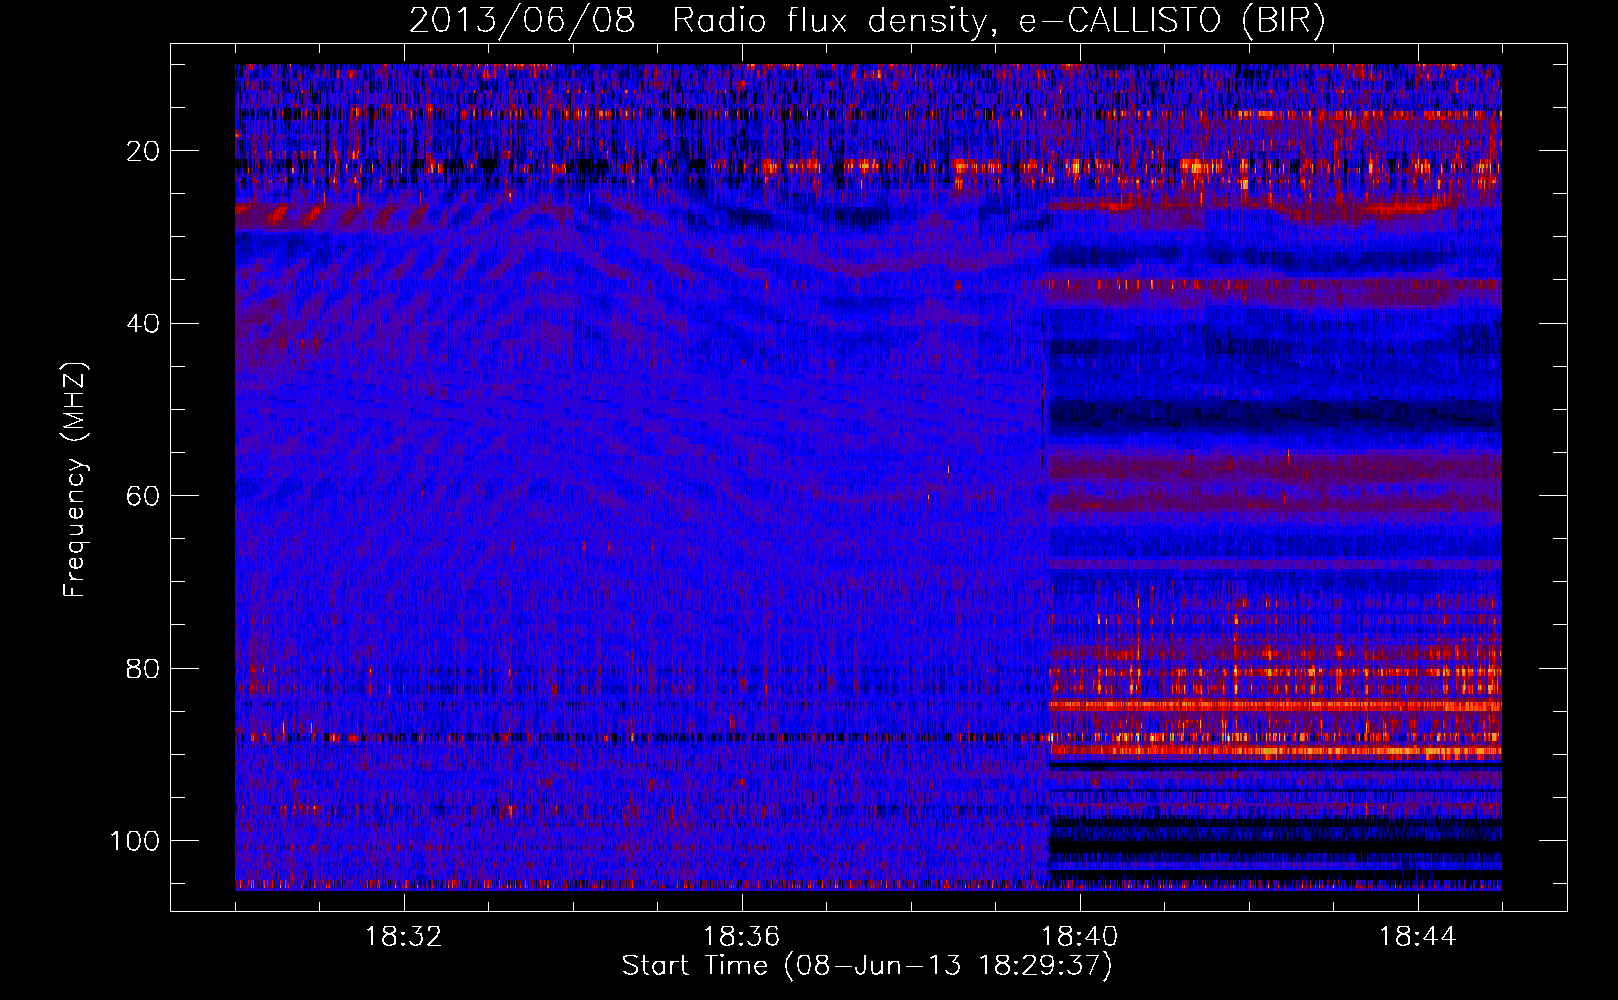
Task: Click the plot title '2013/06/08 Radio flux density, e-CALLISTO (BIR)'
Action: tap(867, 21)
